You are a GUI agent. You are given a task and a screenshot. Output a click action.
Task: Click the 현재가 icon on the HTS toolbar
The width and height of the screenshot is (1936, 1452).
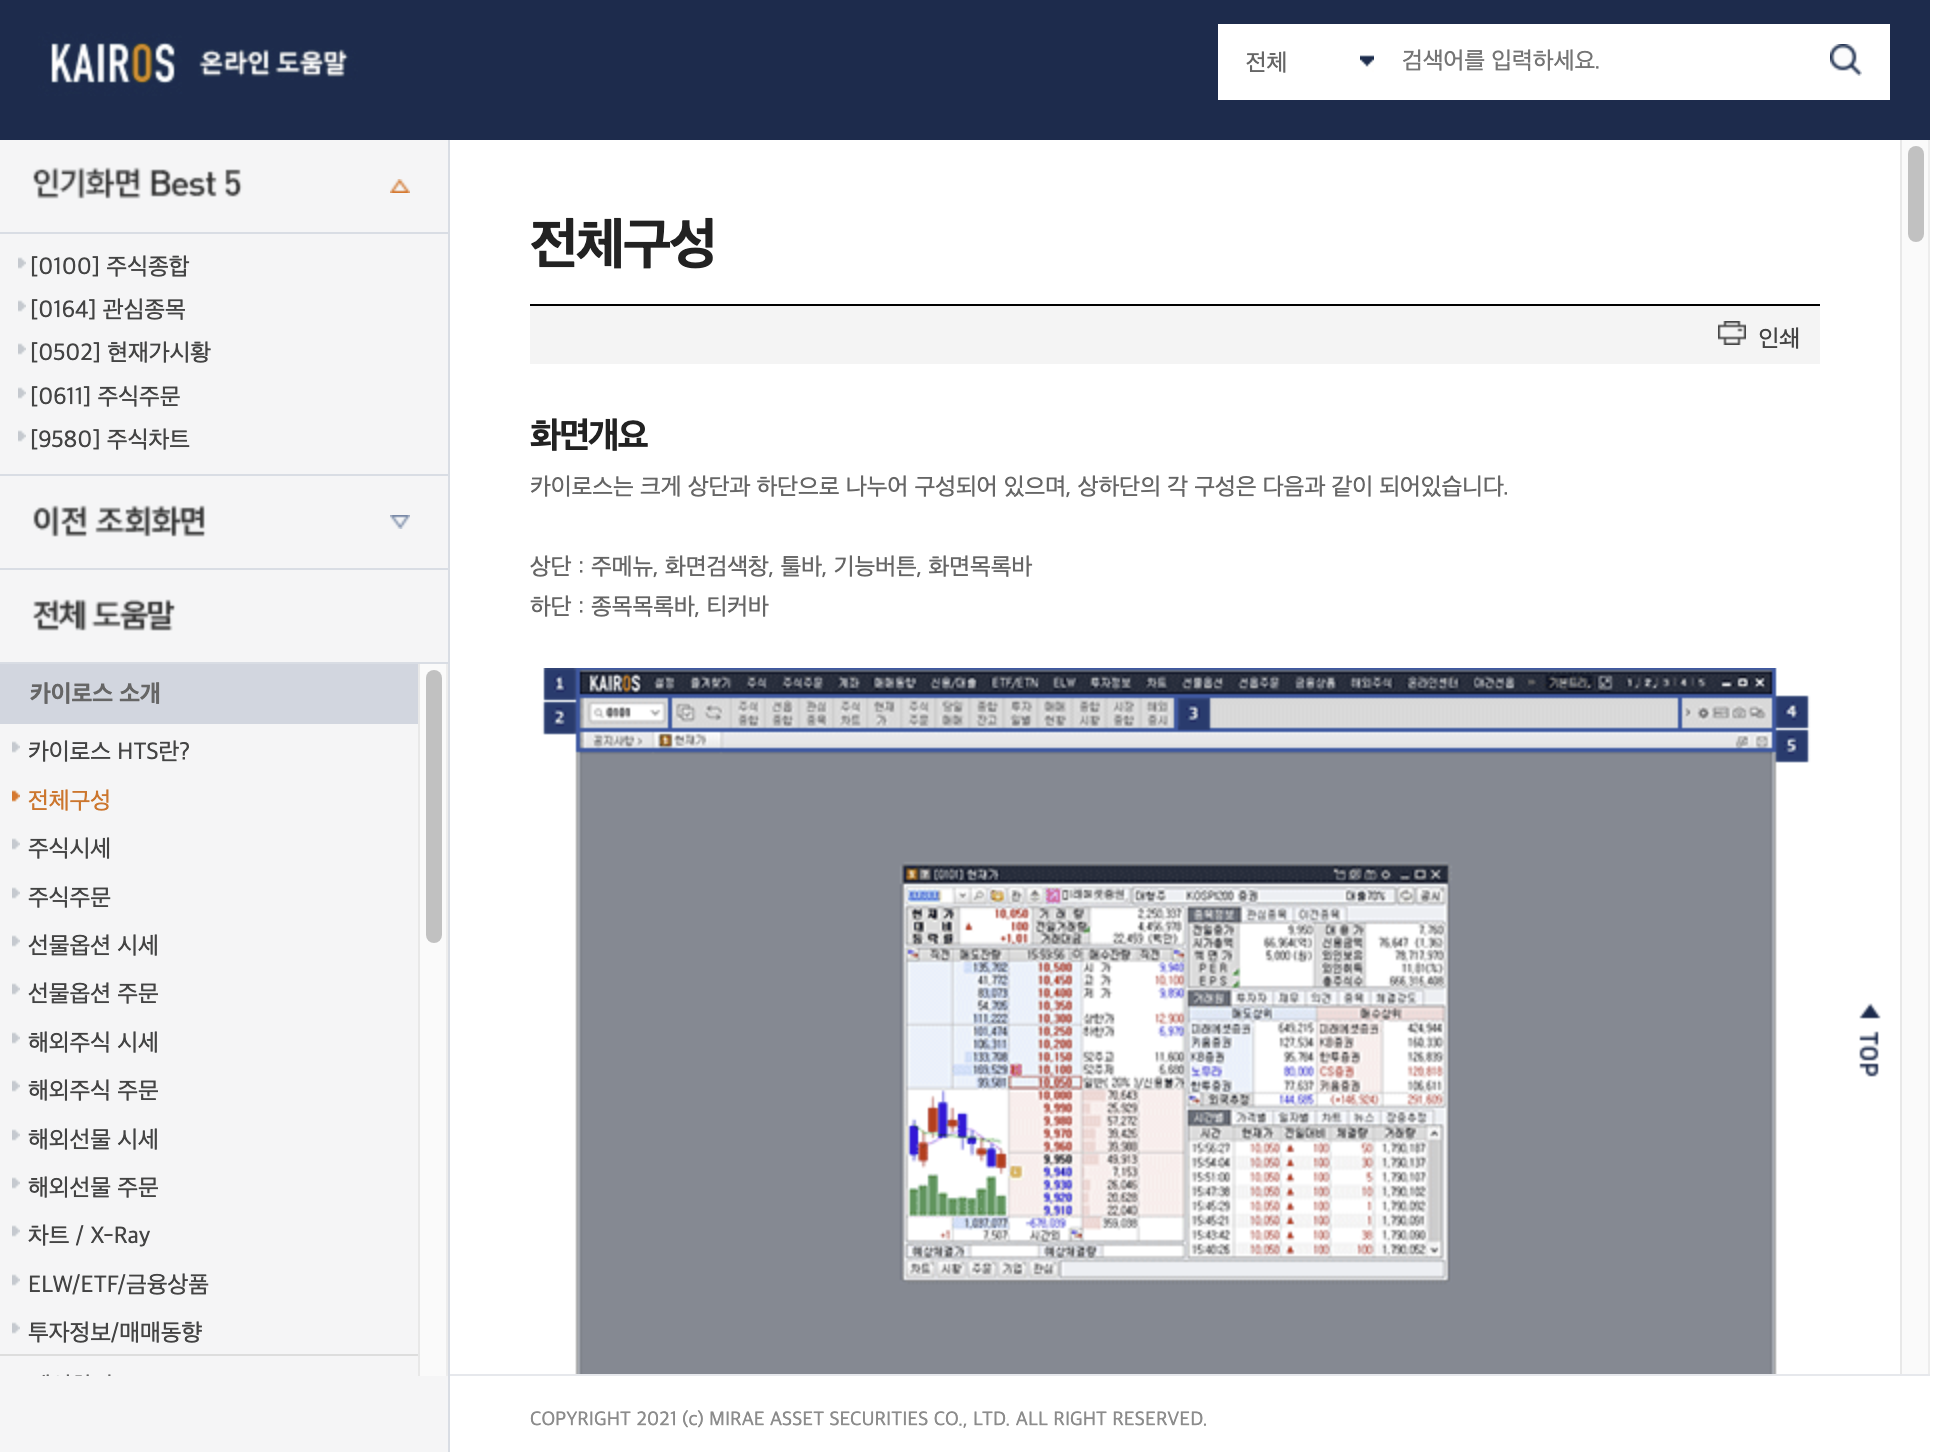coord(883,712)
